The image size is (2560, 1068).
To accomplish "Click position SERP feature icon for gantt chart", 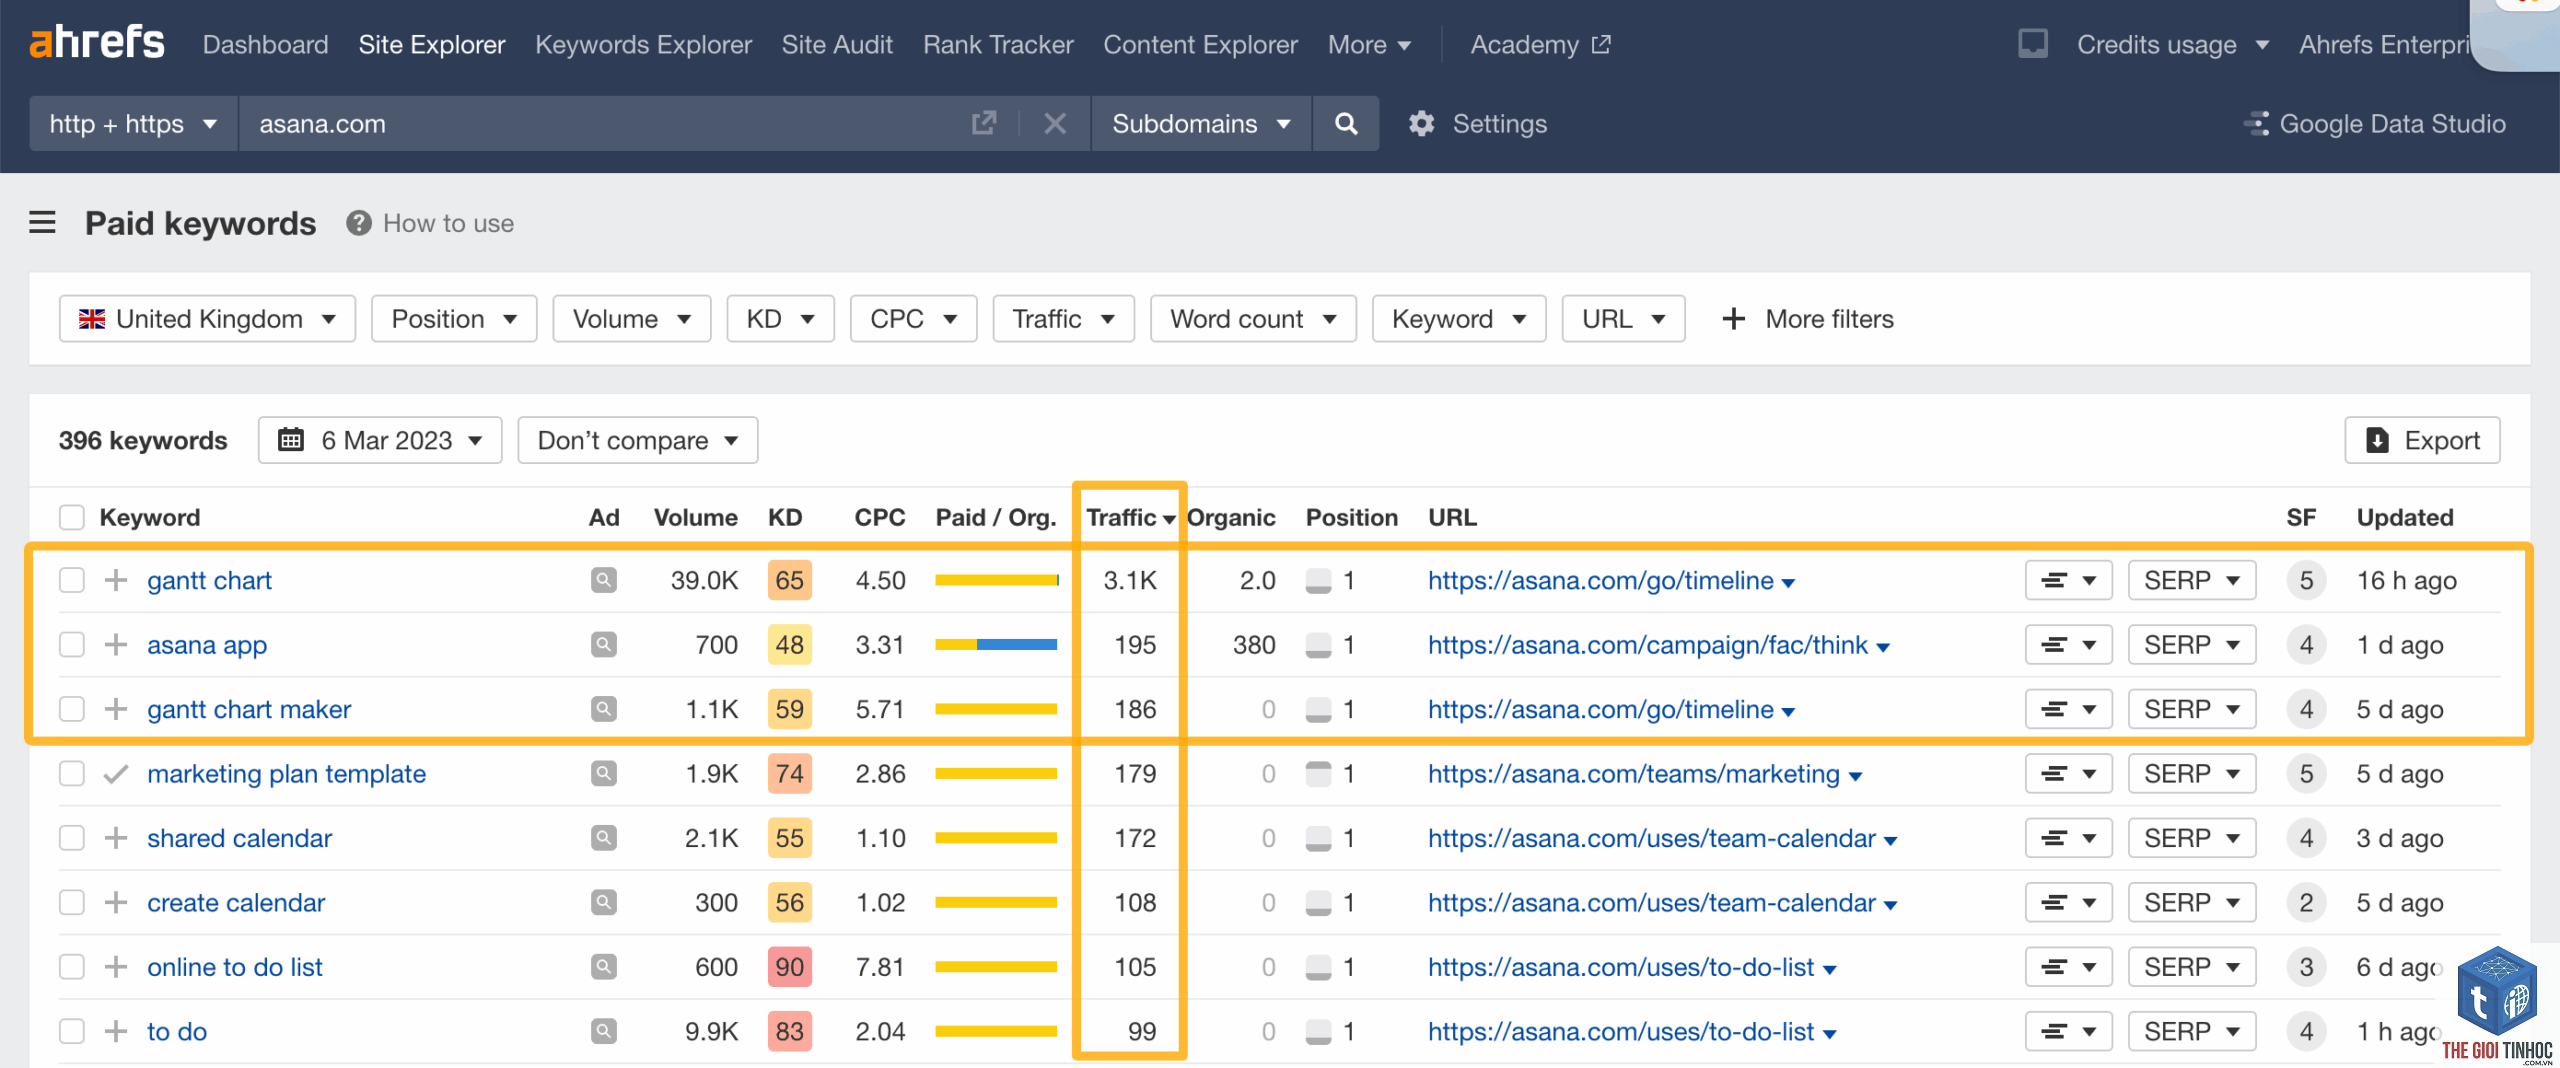I will click(1318, 580).
